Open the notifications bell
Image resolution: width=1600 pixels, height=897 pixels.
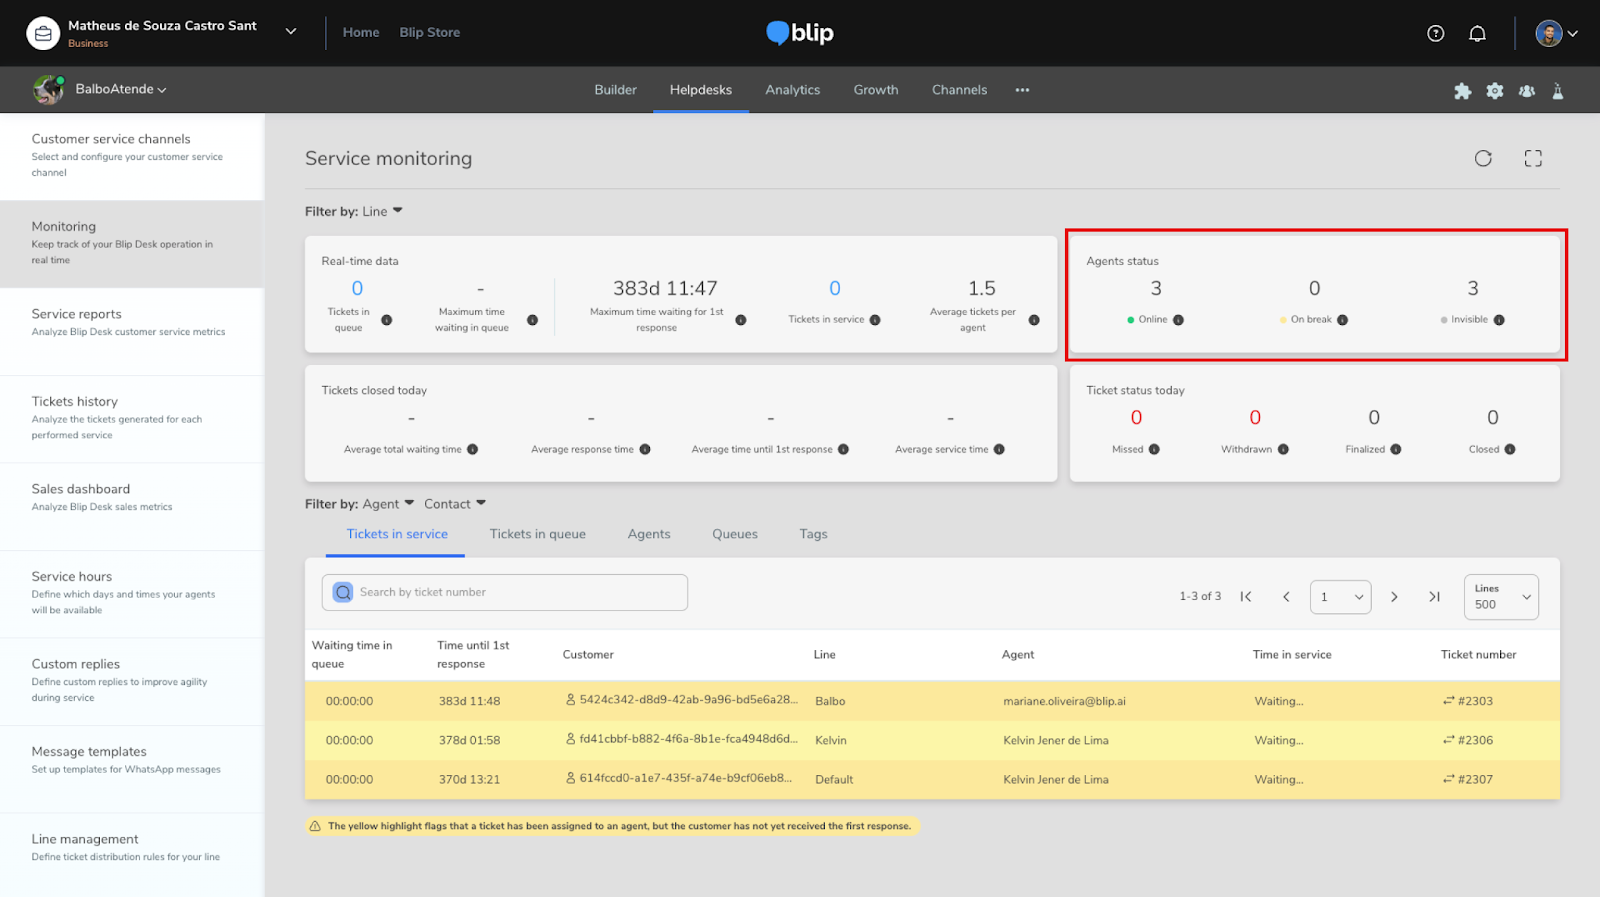coord(1477,33)
